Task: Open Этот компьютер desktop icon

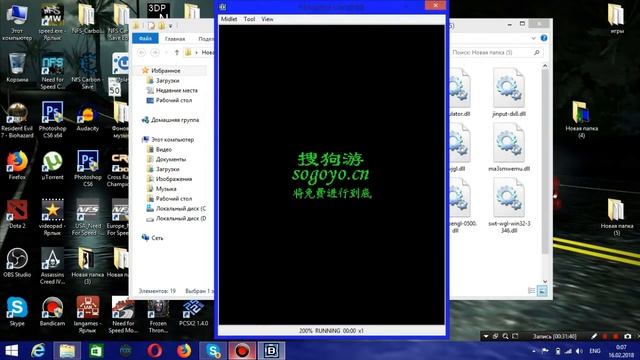Action: point(17,22)
